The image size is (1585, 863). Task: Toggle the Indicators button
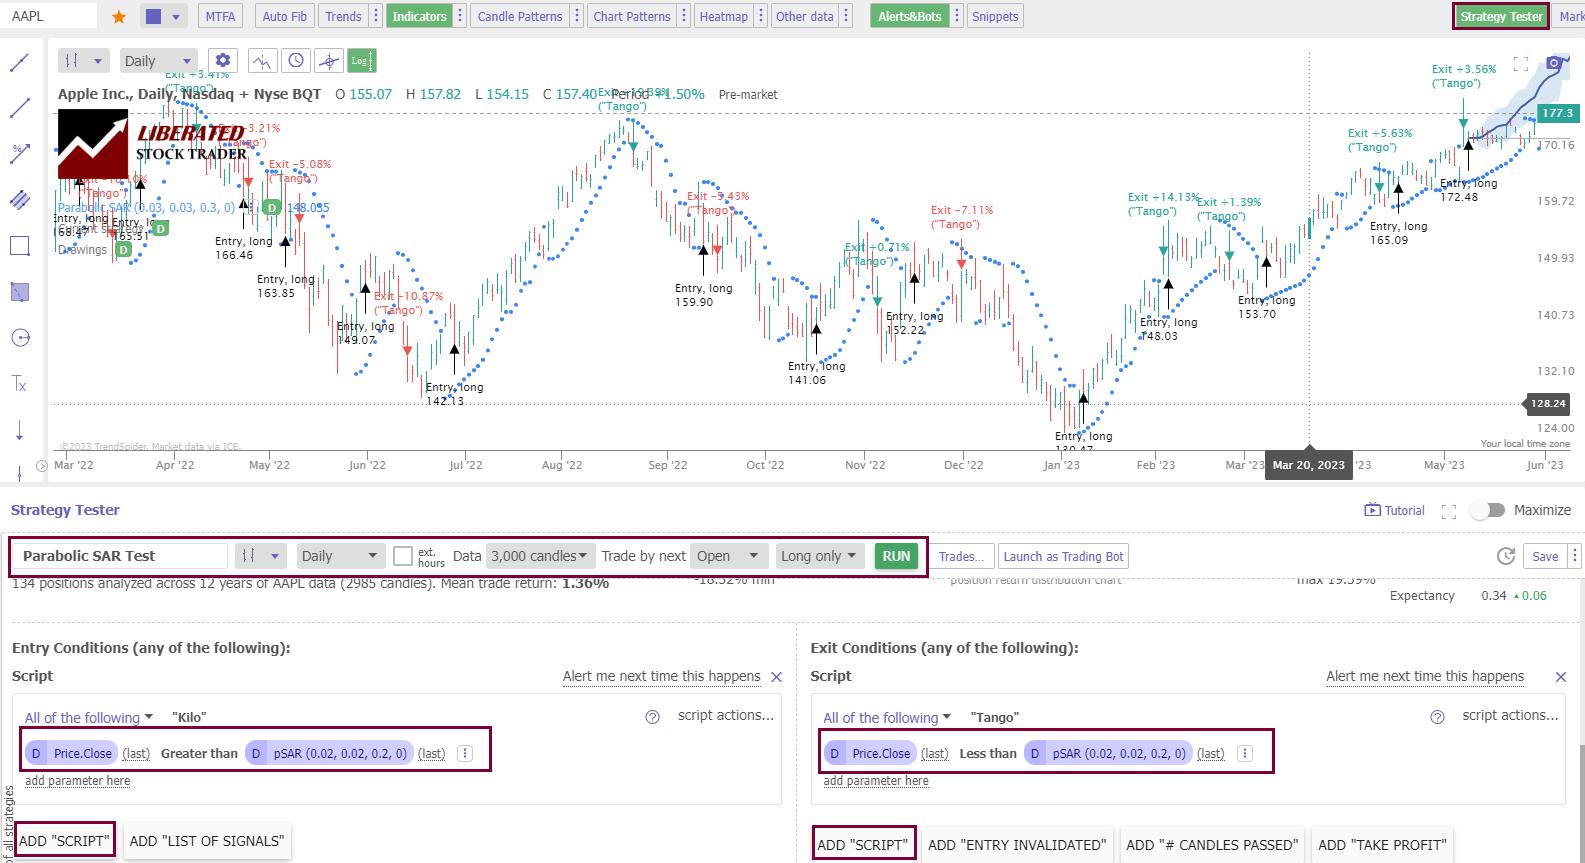coord(419,16)
